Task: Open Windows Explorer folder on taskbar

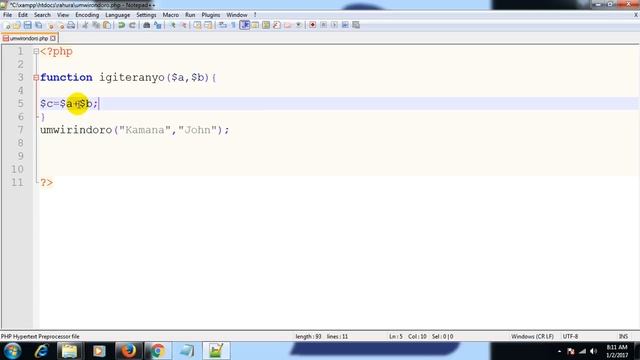Action: point(70,351)
